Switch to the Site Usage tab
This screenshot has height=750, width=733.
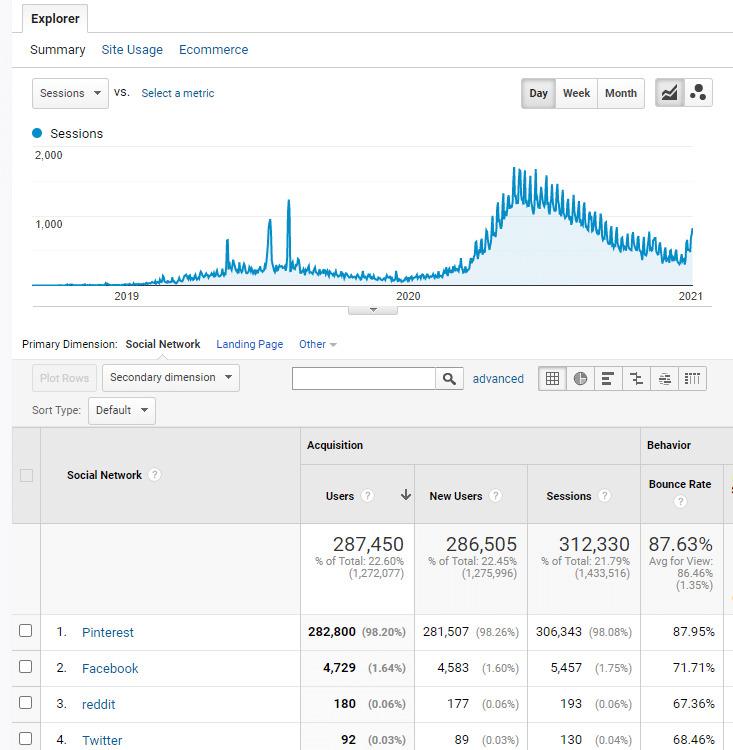pyautogui.click(x=132, y=50)
